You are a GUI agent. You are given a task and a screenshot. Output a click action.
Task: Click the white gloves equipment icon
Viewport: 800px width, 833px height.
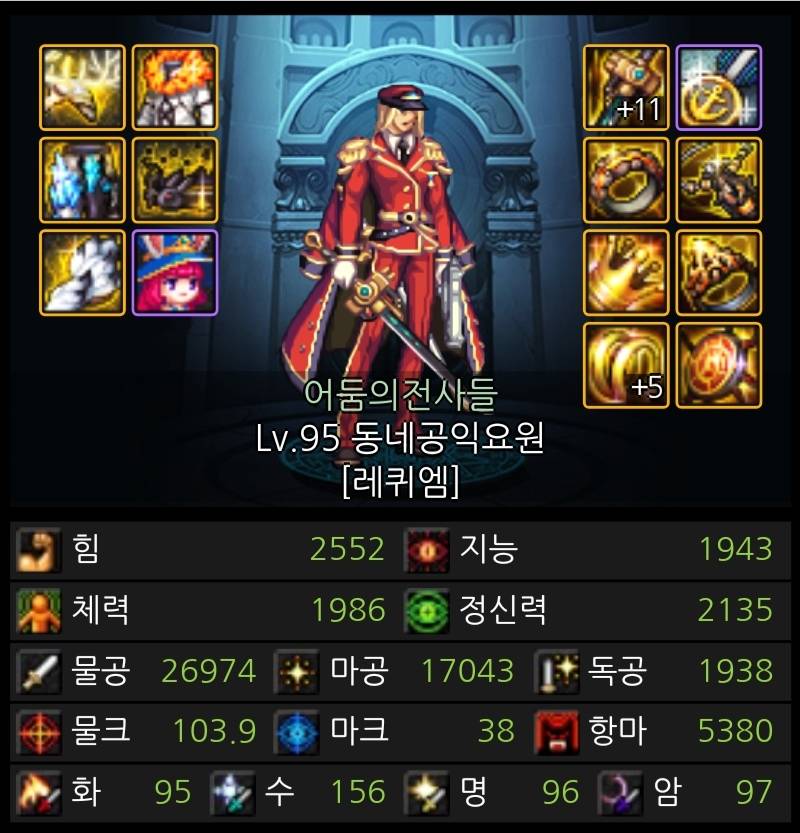pos(82,273)
